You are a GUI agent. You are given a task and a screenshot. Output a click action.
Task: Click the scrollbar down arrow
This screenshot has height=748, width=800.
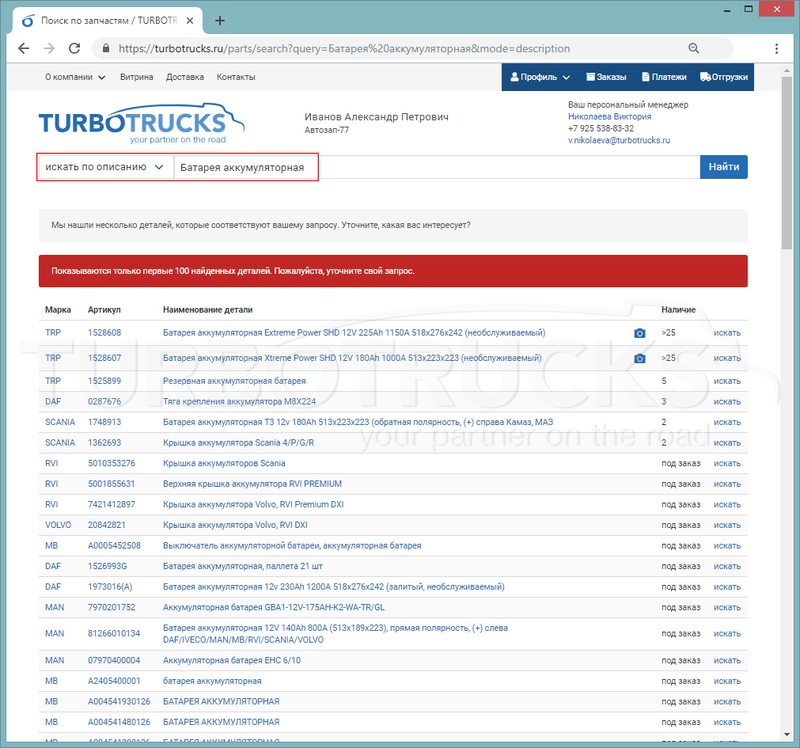[786, 735]
